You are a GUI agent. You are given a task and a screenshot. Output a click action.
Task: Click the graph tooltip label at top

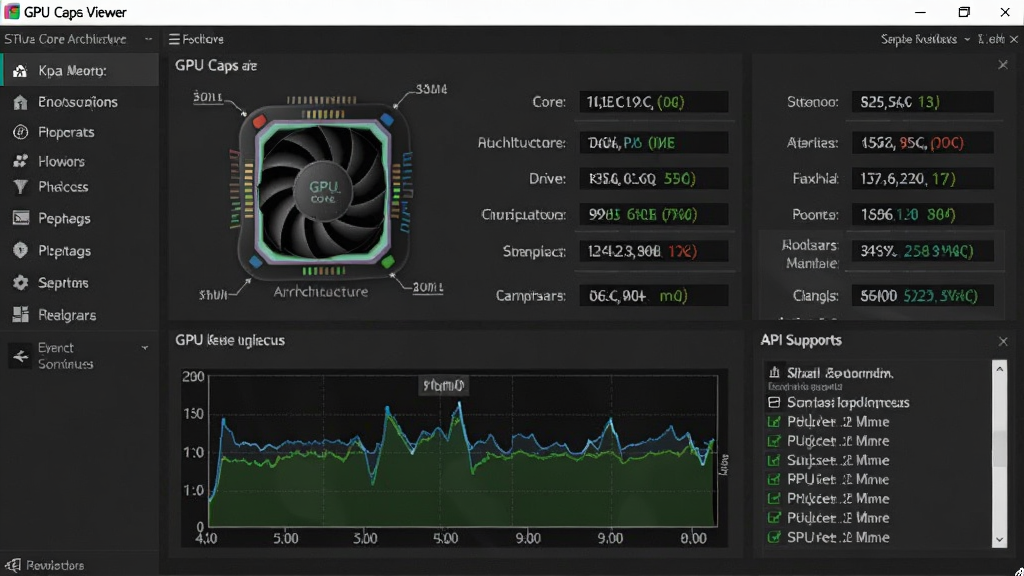coord(443,386)
